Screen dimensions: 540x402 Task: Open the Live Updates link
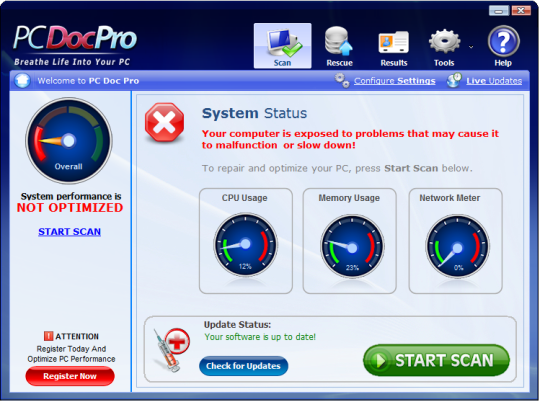(x=494, y=81)
